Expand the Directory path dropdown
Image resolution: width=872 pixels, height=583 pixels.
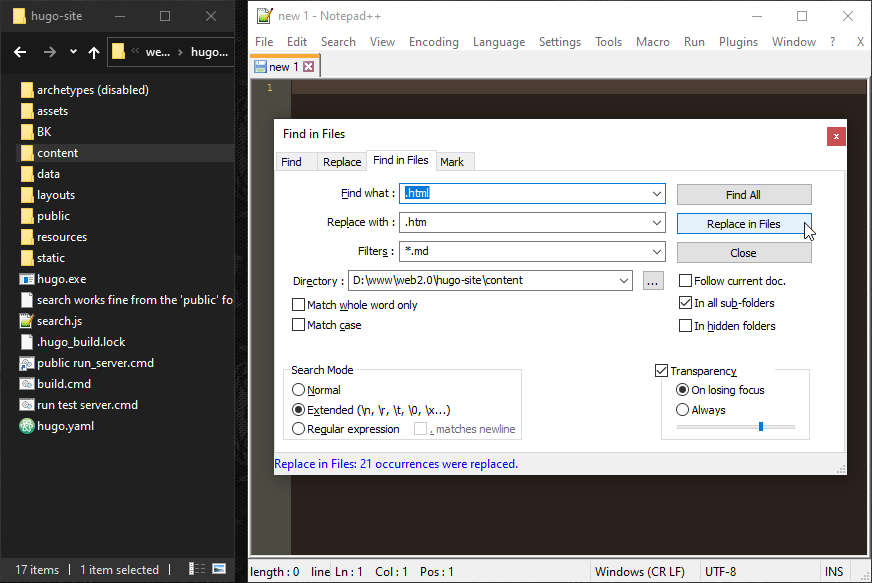(624, 281)
